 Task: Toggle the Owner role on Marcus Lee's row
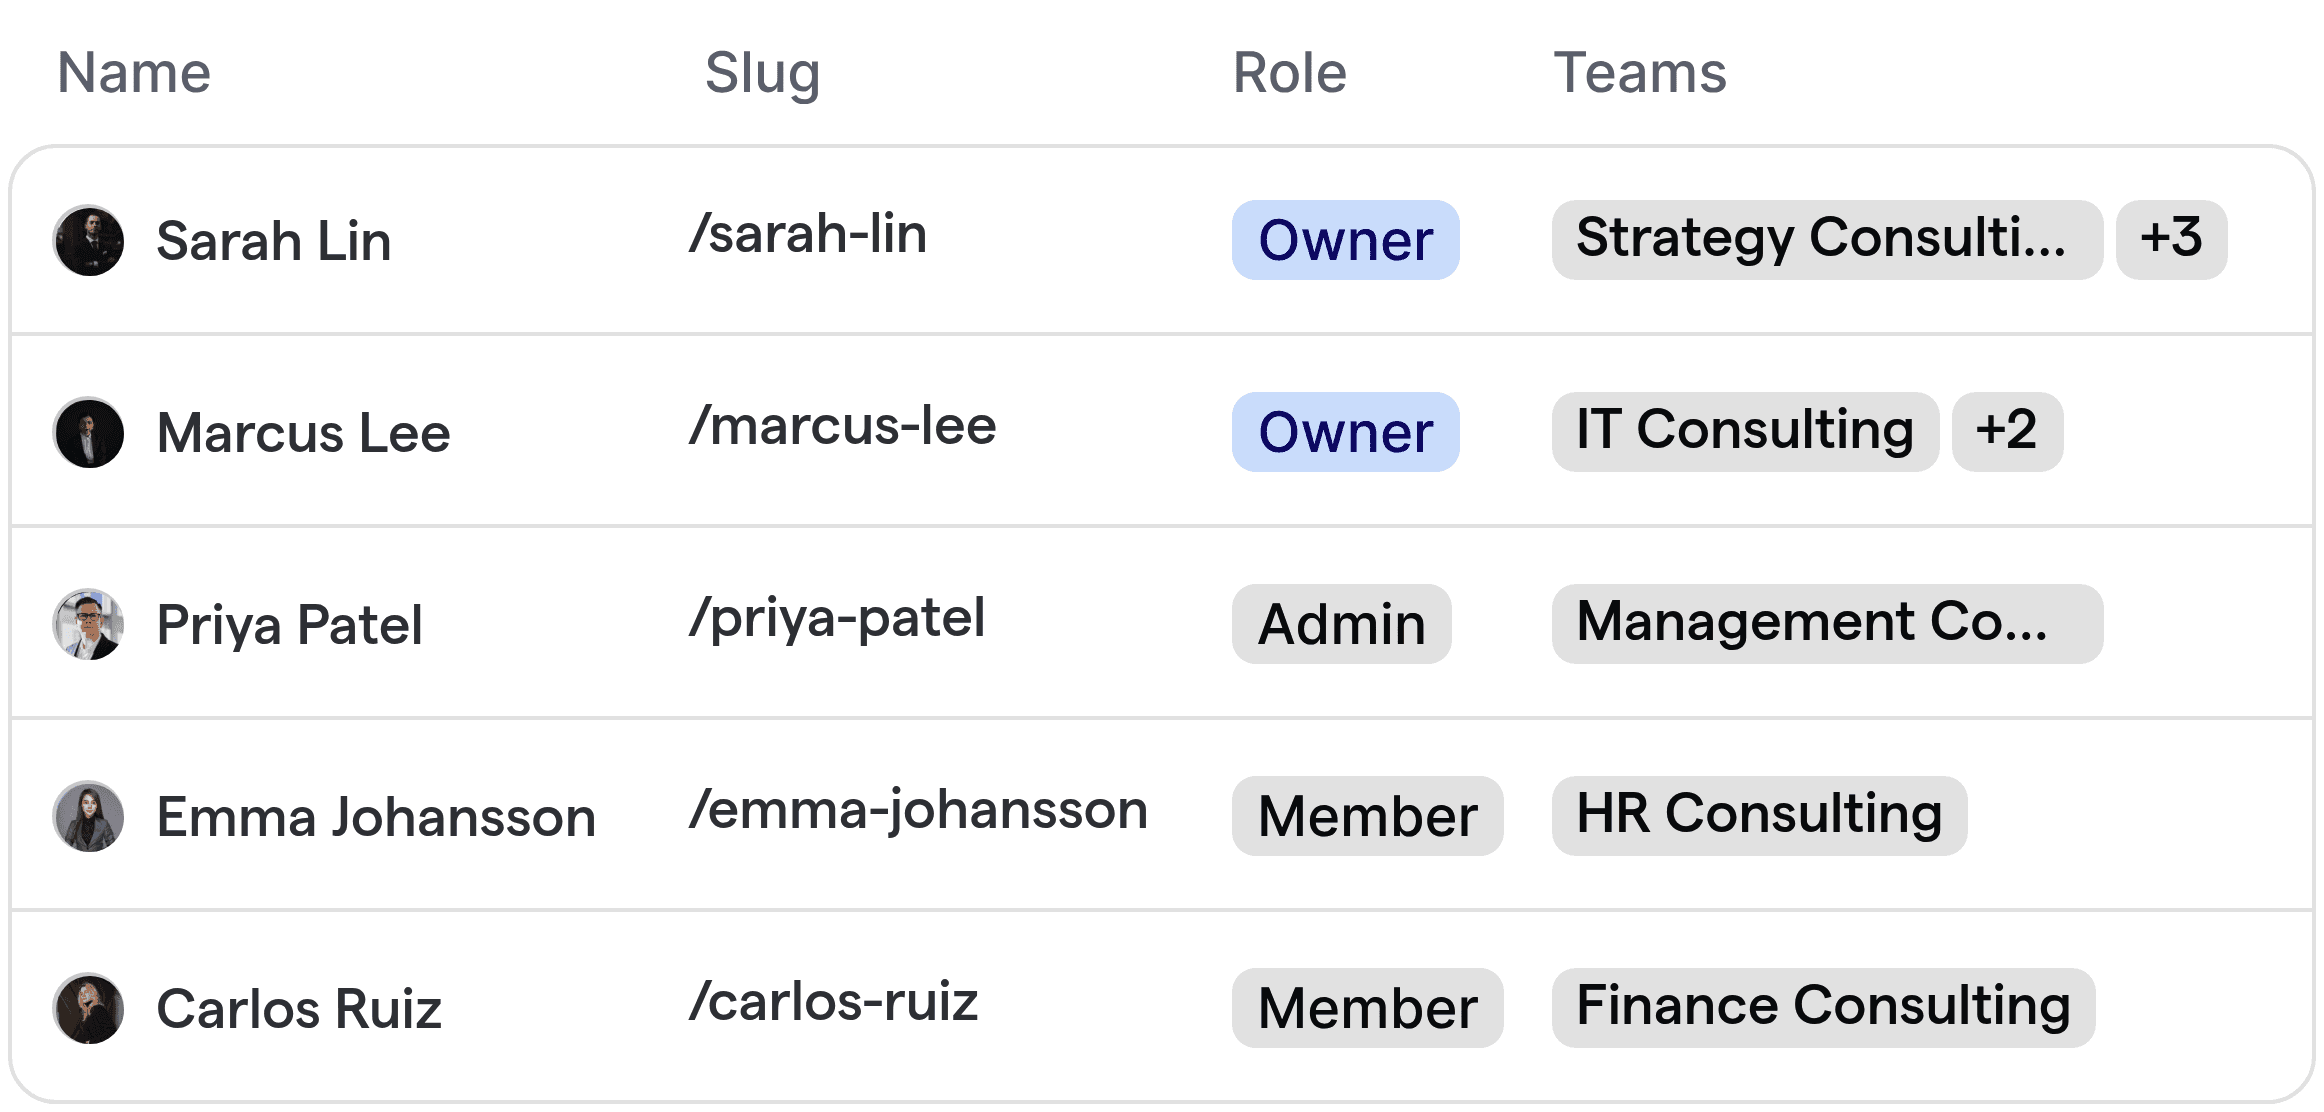[1344, 432]
